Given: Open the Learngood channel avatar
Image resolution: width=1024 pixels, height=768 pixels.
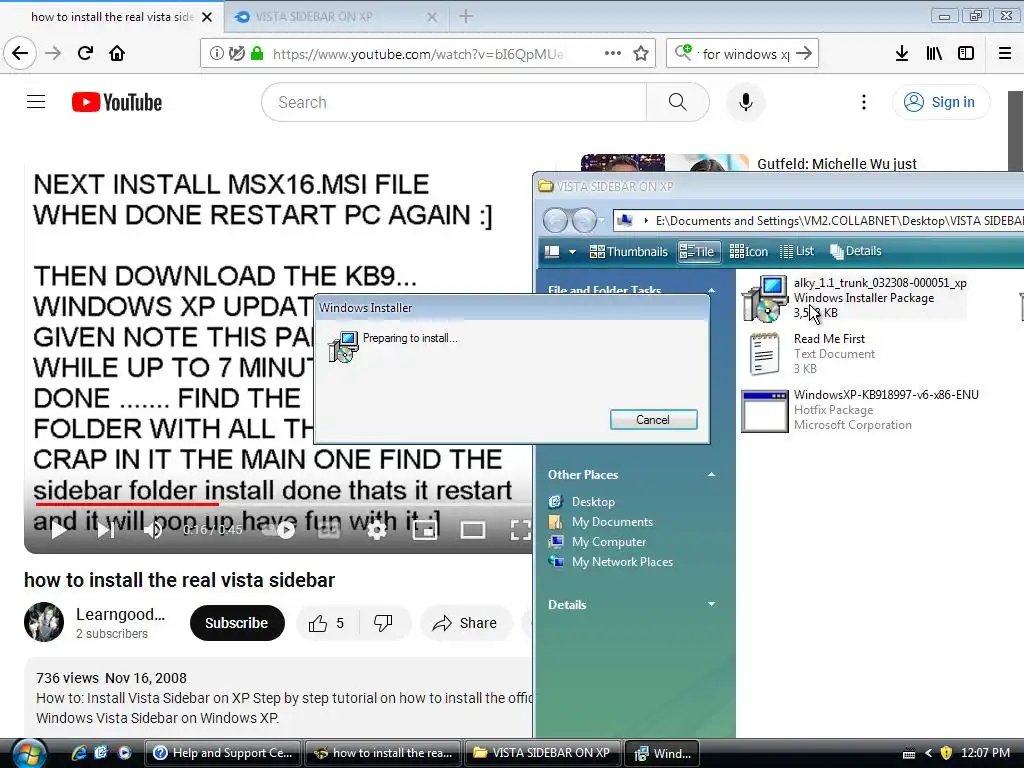Looking at the screenshot, I should [44, 622].
